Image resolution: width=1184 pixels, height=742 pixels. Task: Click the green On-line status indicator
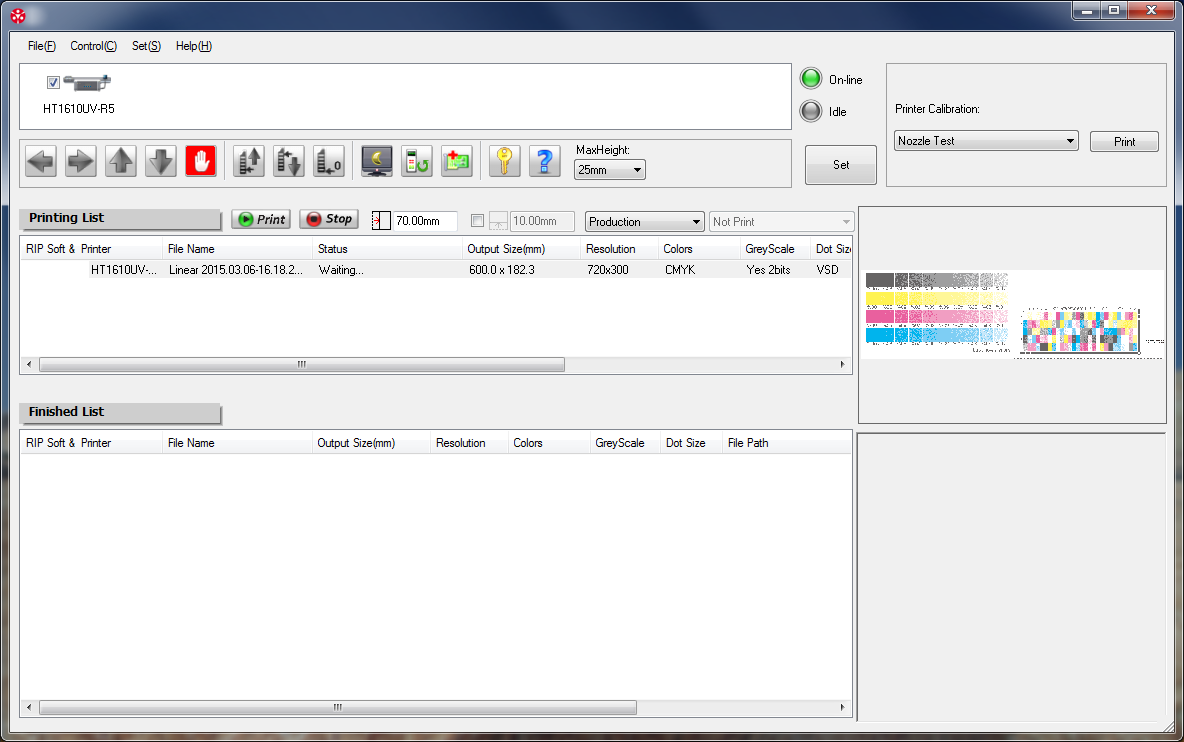[811, 79]
